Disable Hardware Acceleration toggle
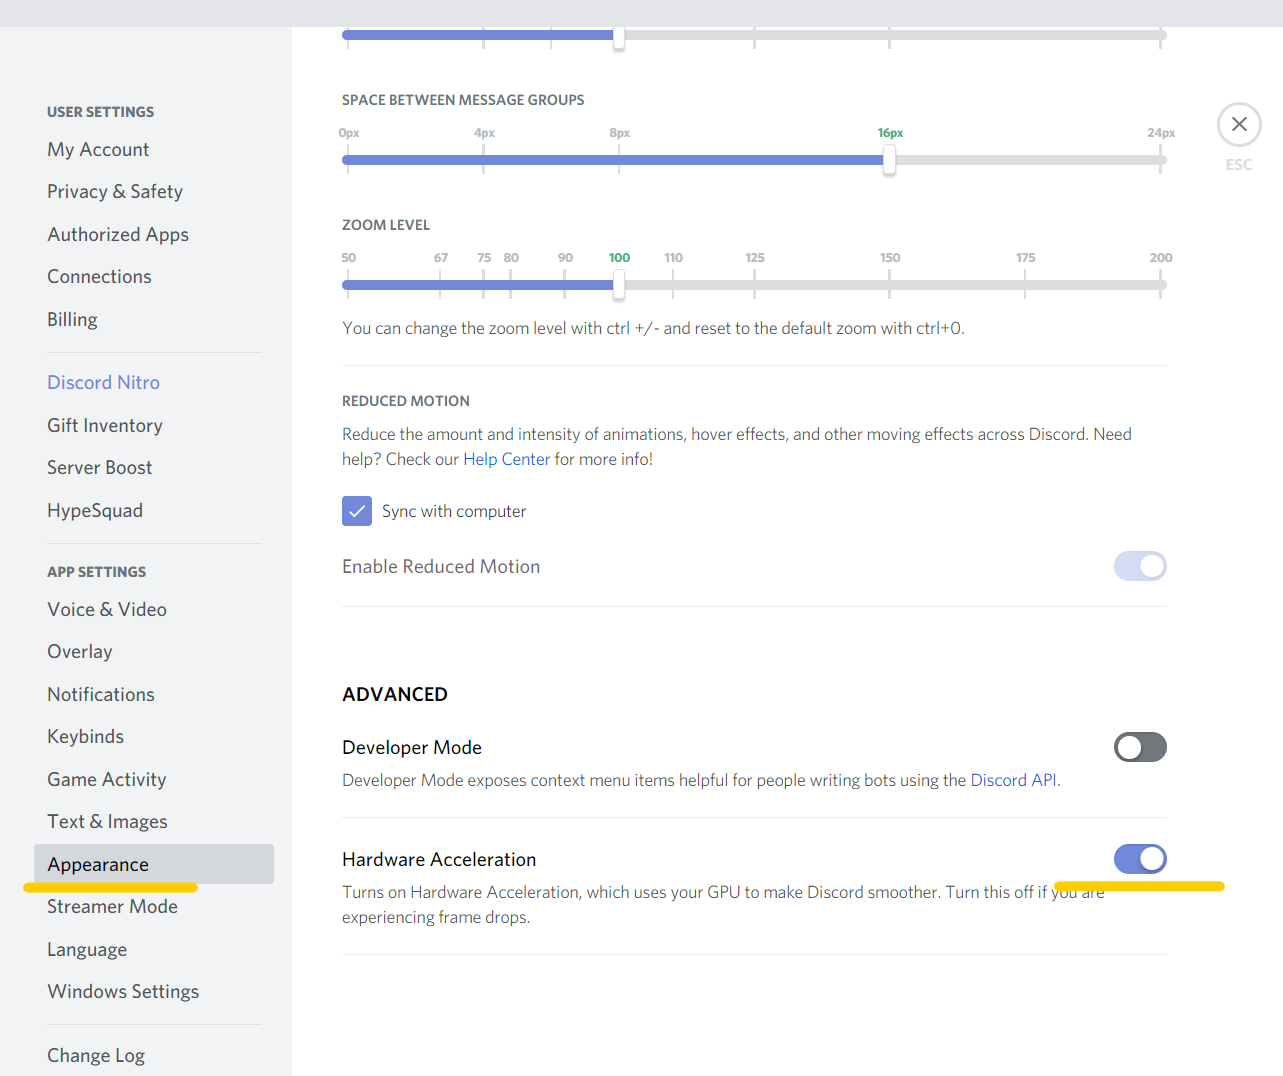The height and width of the screenshot is (1076, 1283). click(1140, 859)
